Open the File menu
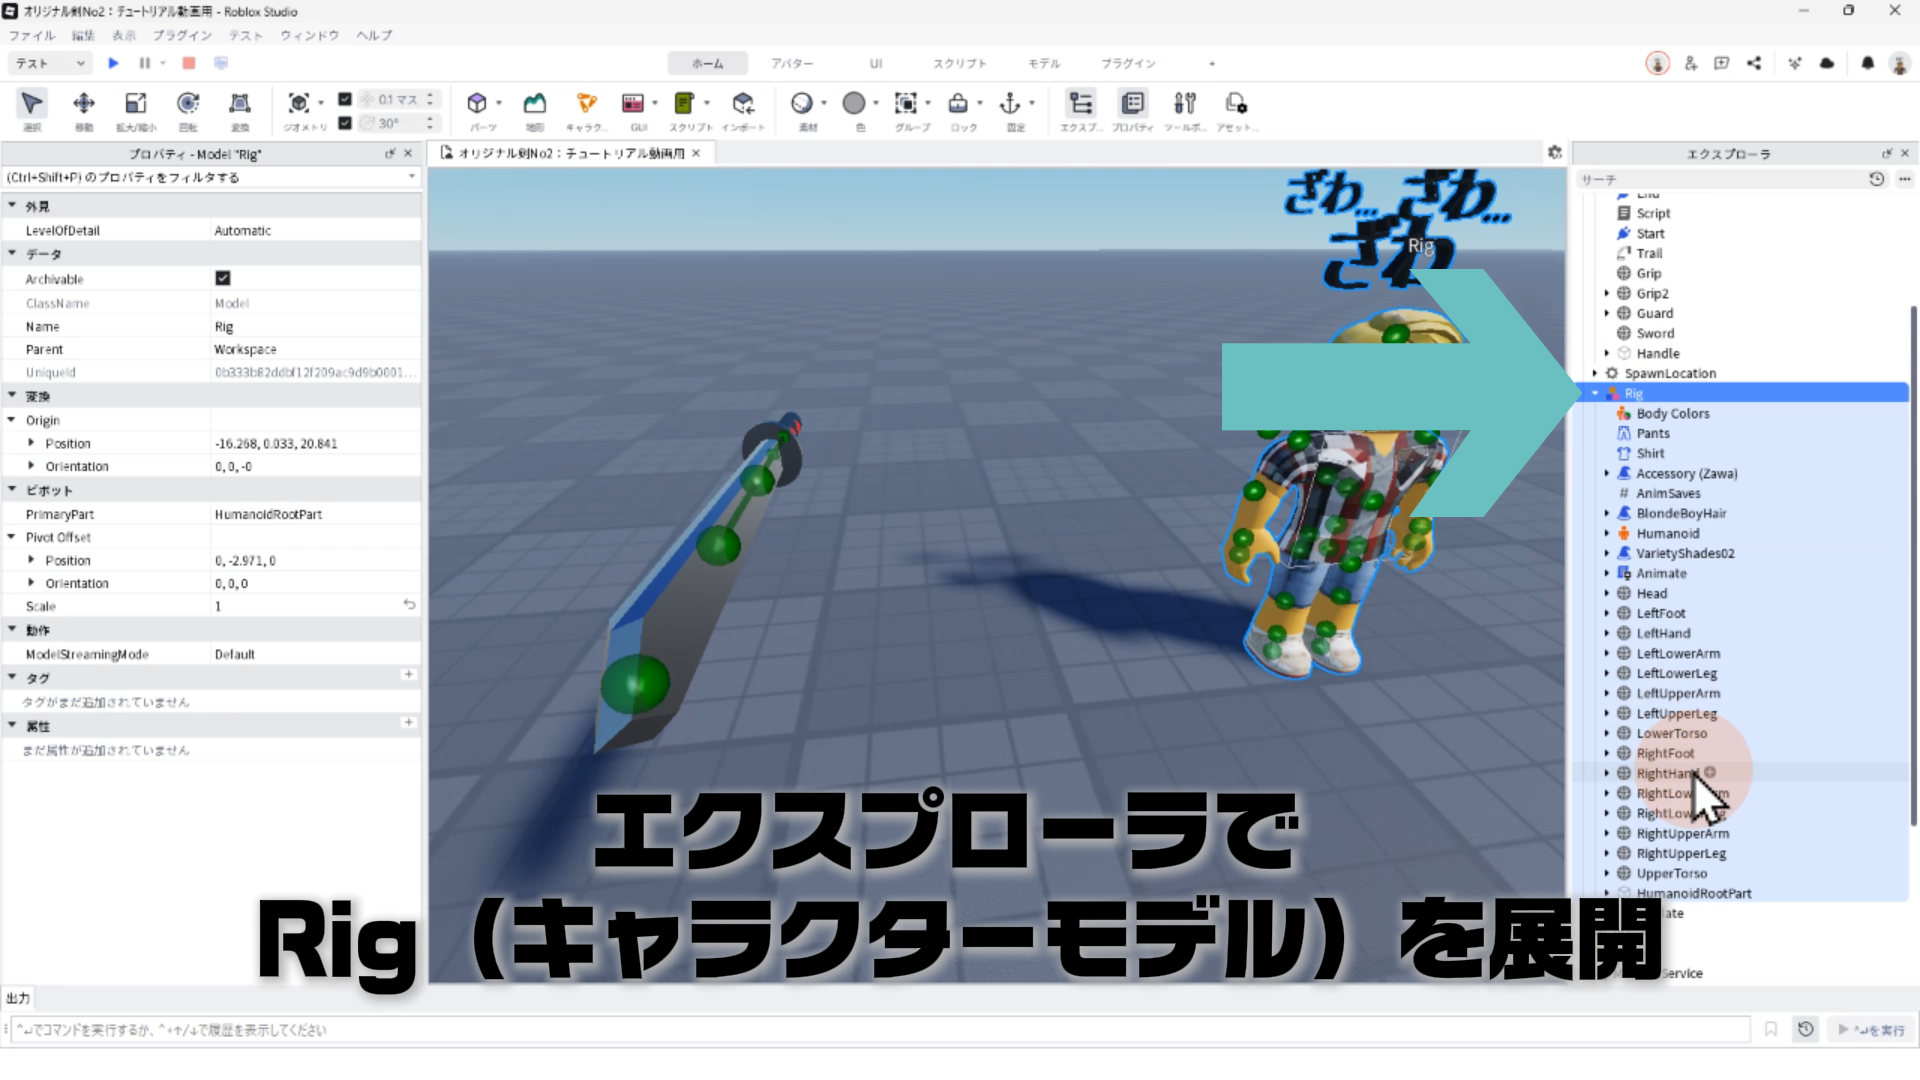This screenshot has width=1920, height=1080. tap(32, 35)
